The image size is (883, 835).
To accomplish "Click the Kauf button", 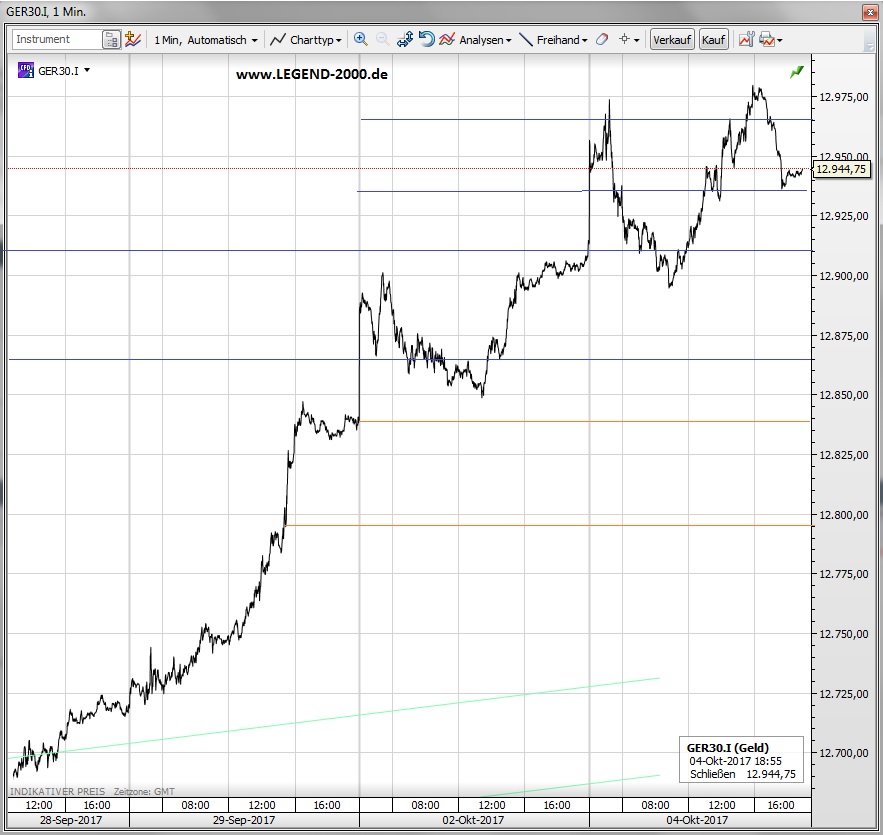I will click(x=713, y=40).
